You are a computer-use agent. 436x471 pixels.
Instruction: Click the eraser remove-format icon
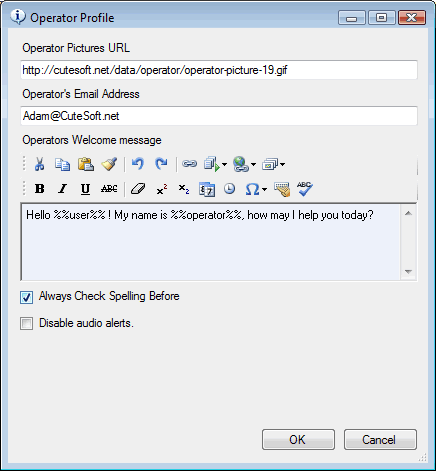pyautogui.click(x=138, y=189)
